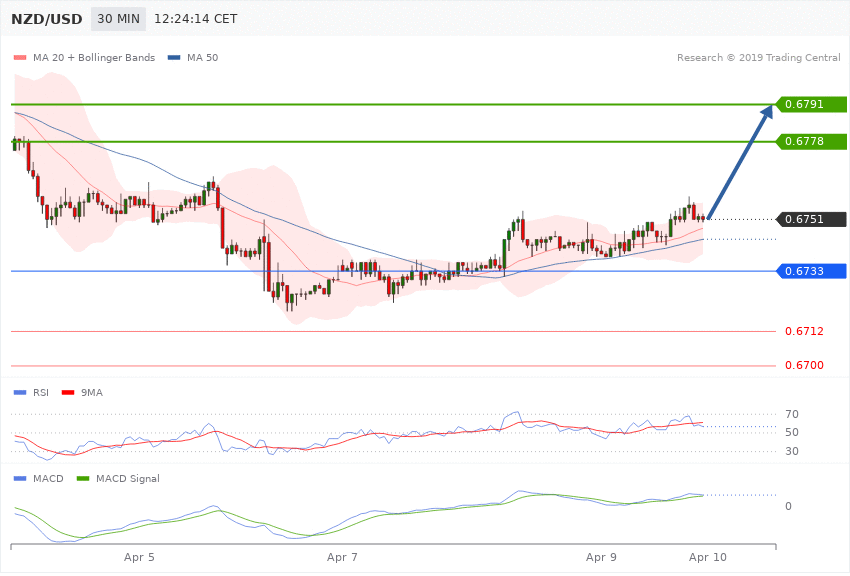This screenshot has width=850, height=576.
Task: Click the Apr 9 date axis label
Action: click(x=601, y=557)
